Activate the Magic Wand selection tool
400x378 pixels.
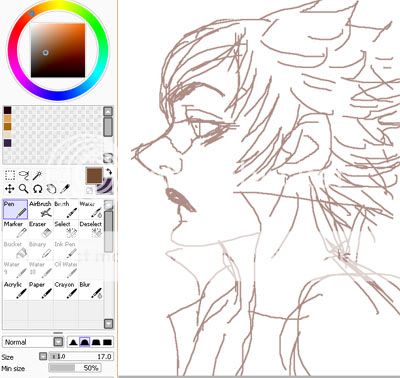pyautogui.click(x=37, y=175)
